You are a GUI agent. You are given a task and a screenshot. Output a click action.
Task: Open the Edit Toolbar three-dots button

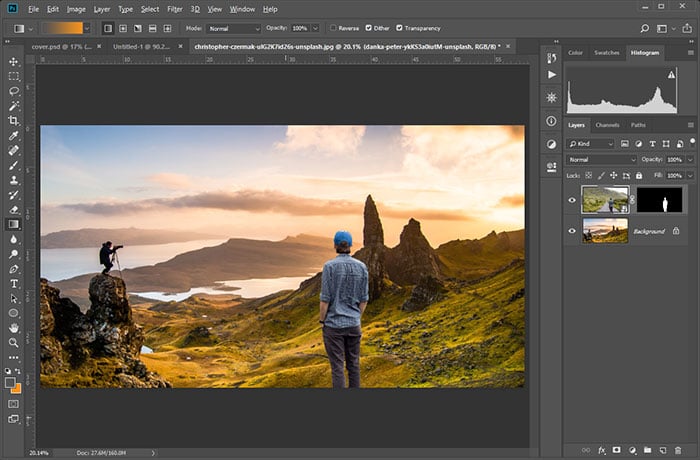(13, 358)
